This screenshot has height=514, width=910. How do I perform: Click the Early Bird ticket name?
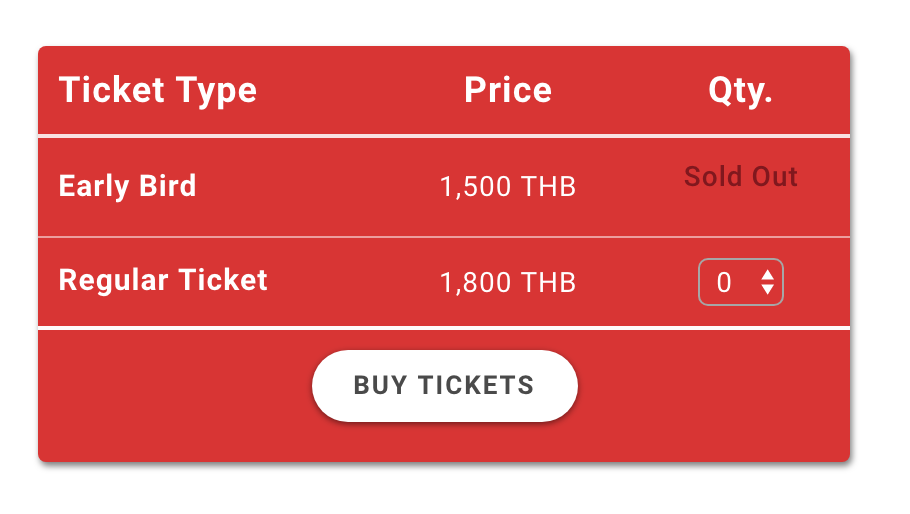pyautogui.click(x=128, y=186)
